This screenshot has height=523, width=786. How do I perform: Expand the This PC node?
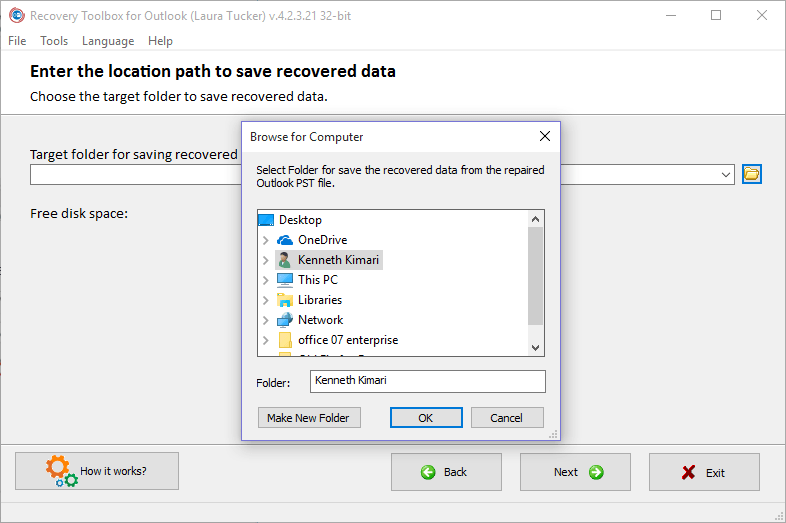tap(266, 280)
